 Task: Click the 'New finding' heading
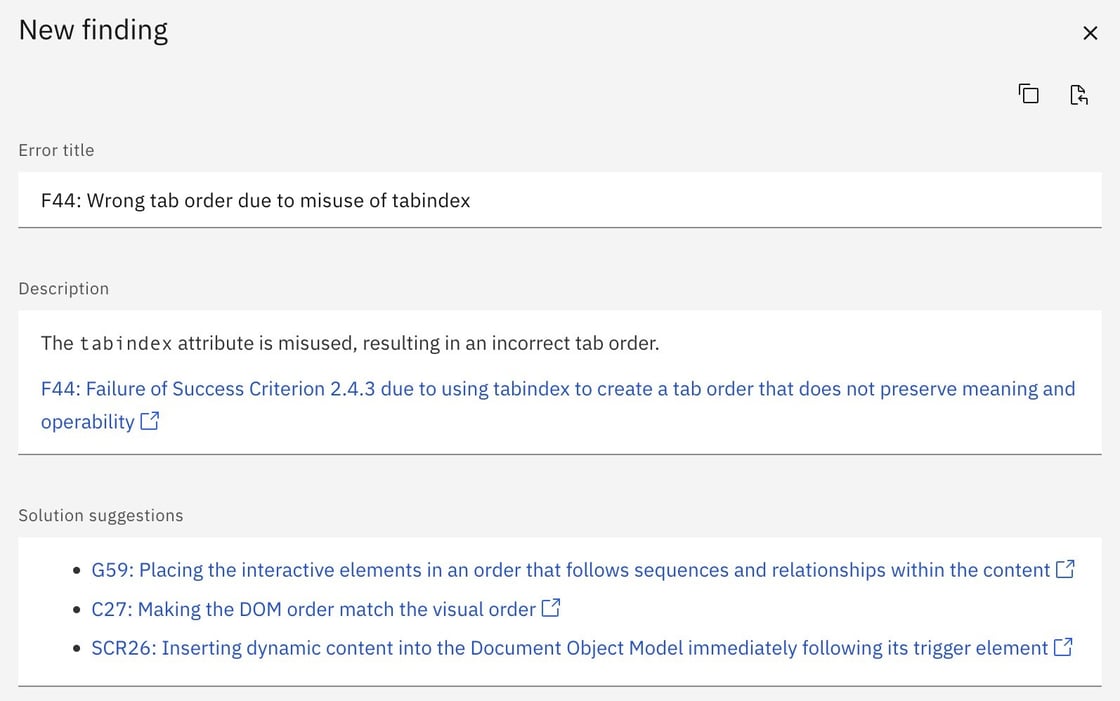(x=93, y=30)
